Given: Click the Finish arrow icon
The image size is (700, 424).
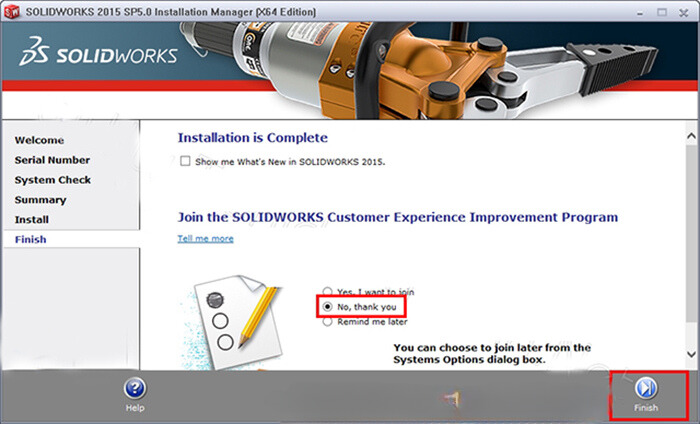Looking at the screenshot, I should coord(646,388).
